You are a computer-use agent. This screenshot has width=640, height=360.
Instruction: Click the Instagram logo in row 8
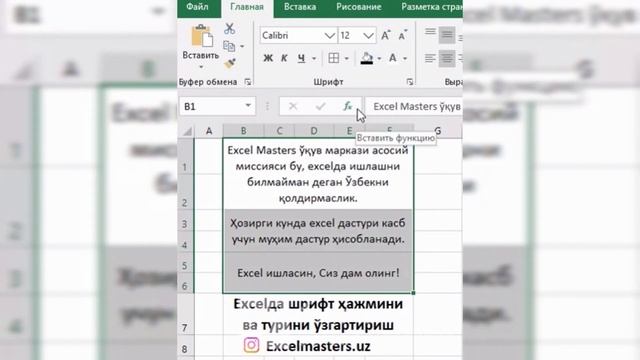click(x=251, y=345)
